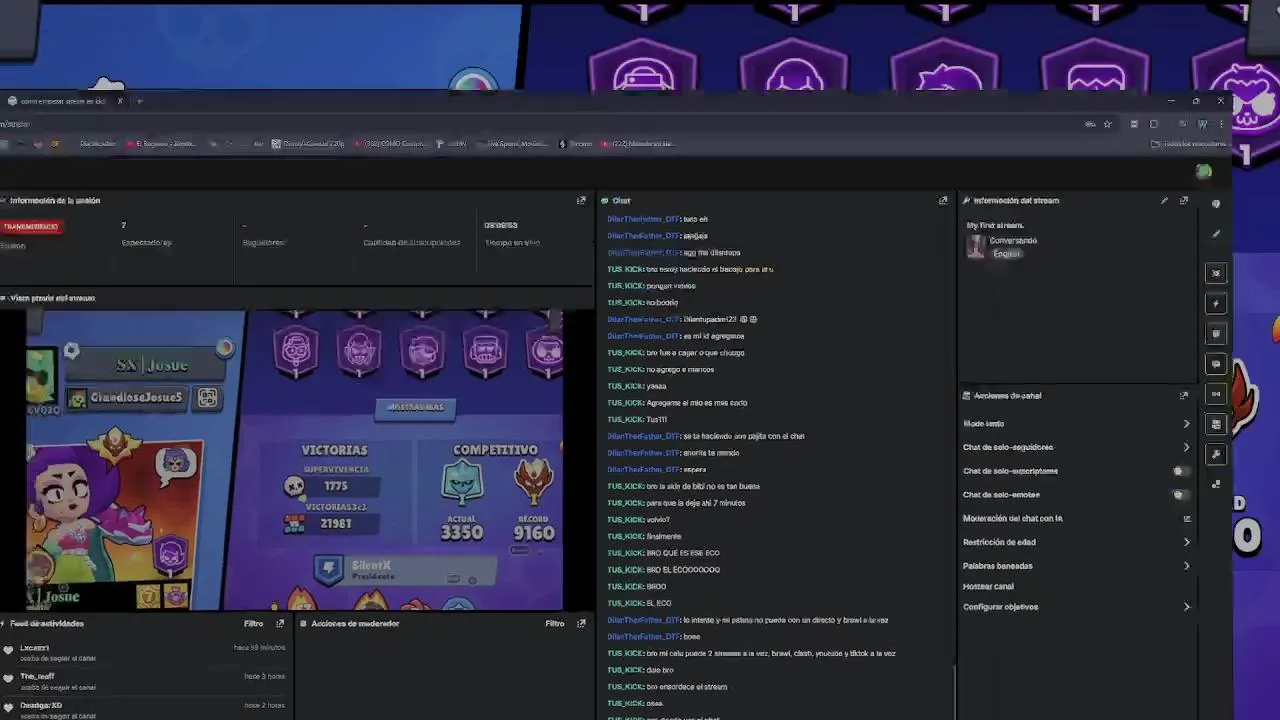Bookmark this page with the star icon
The image size is (1280, 720).
(x=1107, y=124)
